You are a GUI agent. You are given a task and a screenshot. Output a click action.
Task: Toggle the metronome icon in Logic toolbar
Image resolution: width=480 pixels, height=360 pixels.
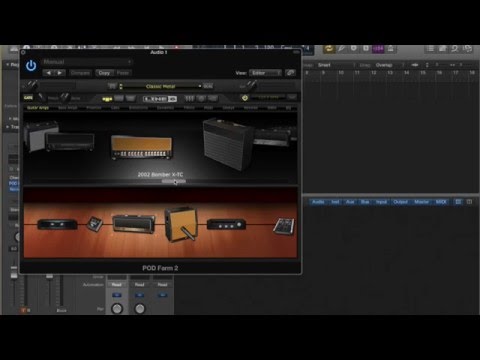(x=390, y=49)
